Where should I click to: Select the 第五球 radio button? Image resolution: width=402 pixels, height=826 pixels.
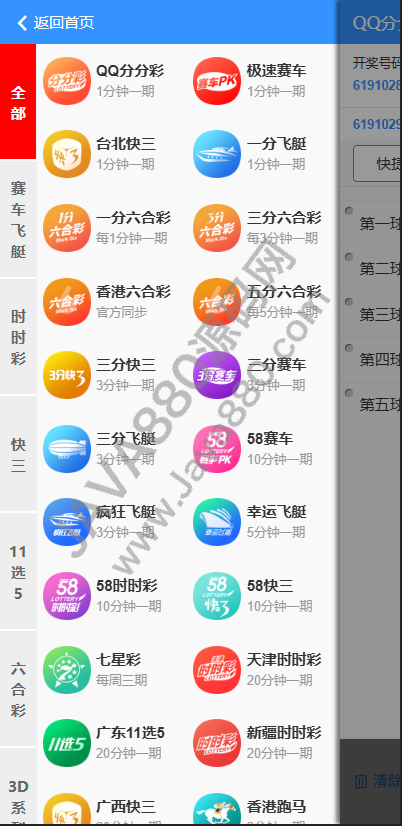[x=349, y=393]
